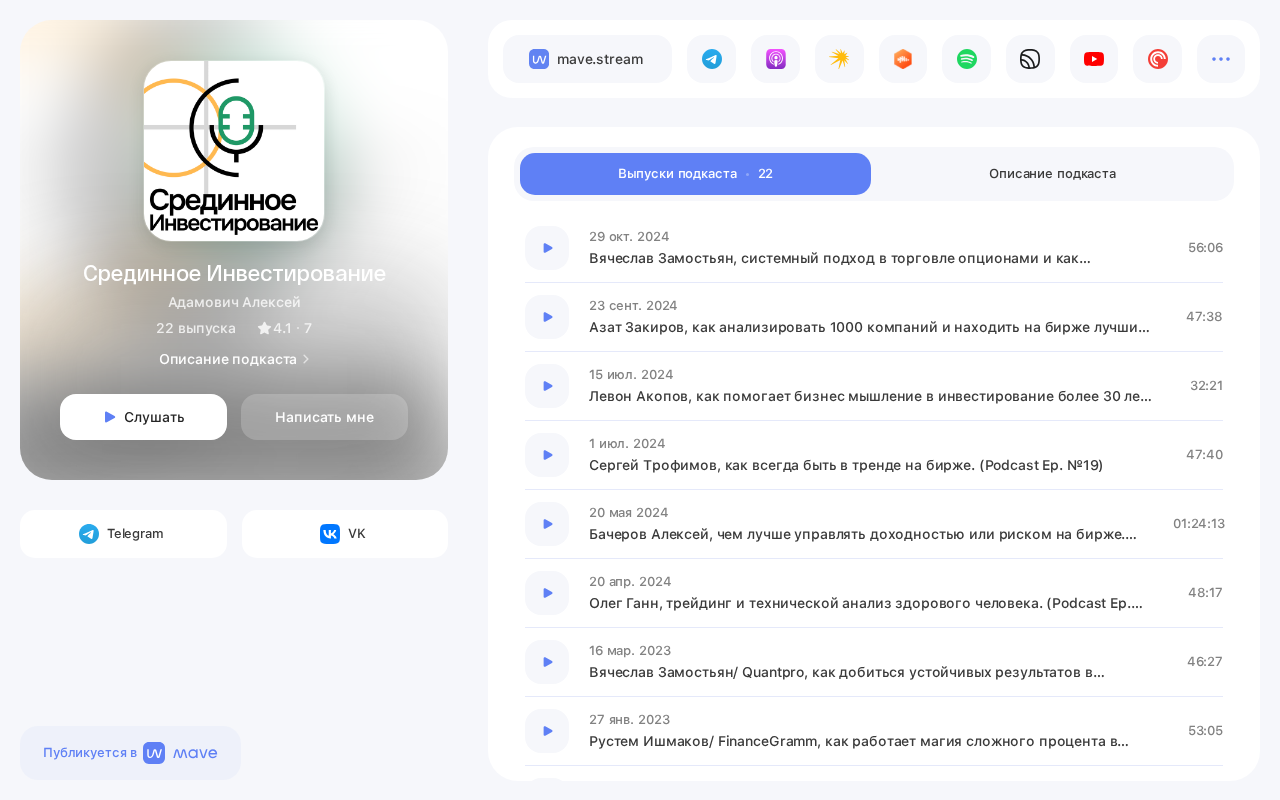Screen dimensions: 1280x800
Task: Play the Левон Акопов episode
Action: click(547, 386)
